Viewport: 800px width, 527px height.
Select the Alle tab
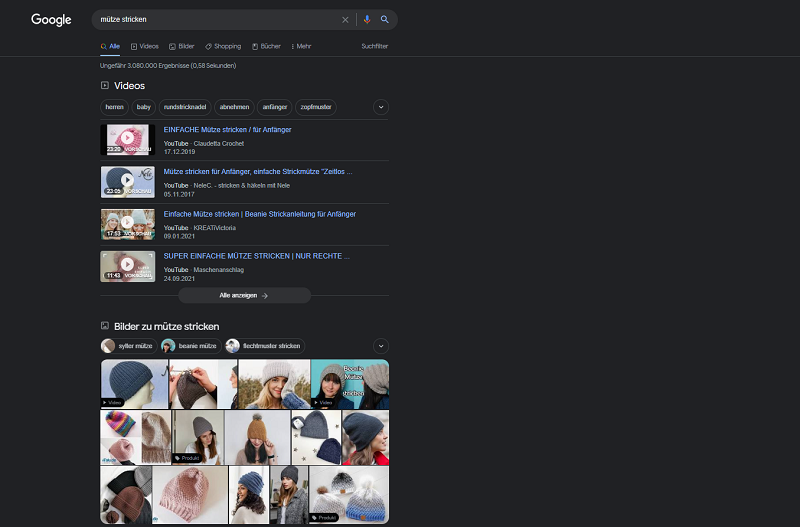tap(110, 46)
